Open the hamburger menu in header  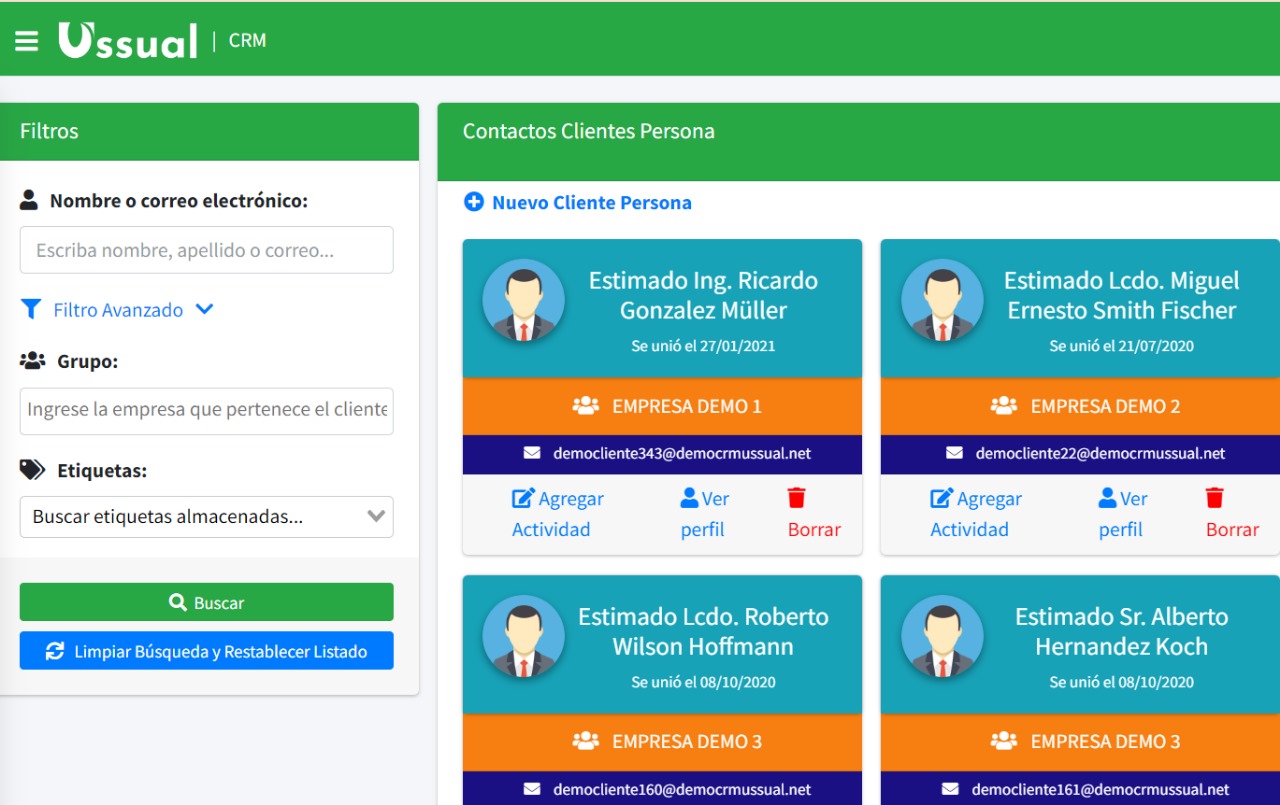27,41
